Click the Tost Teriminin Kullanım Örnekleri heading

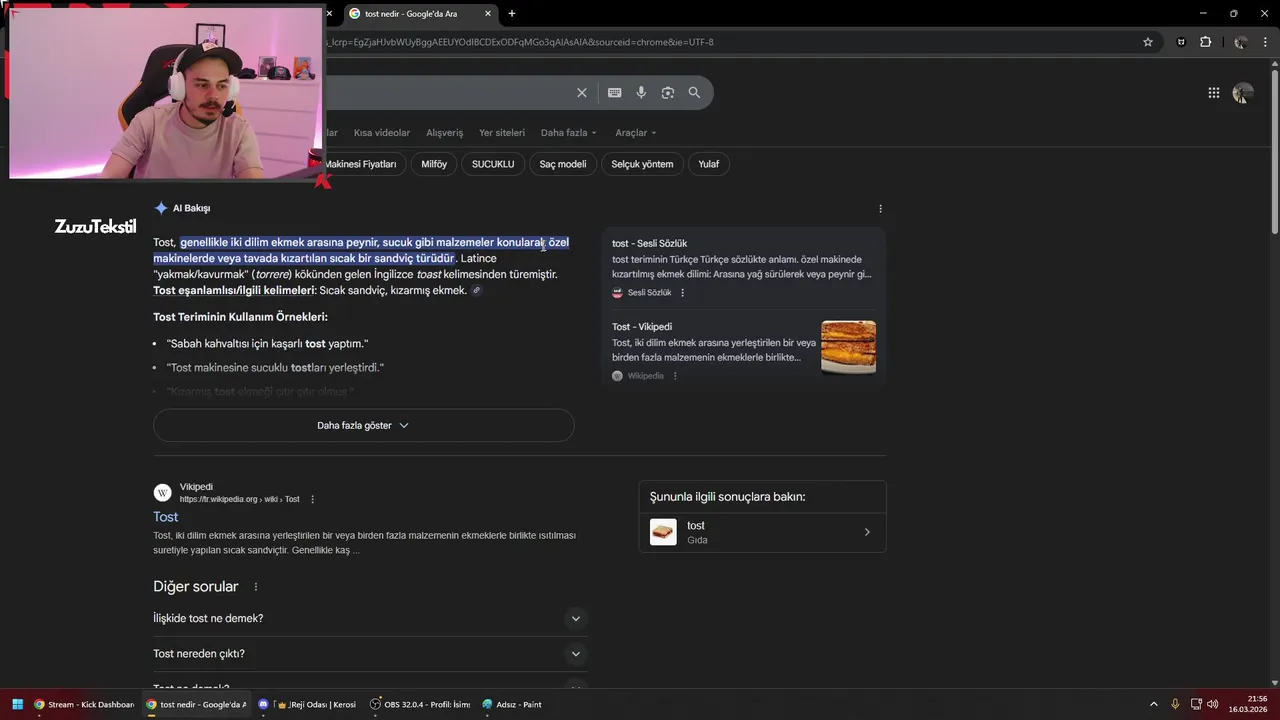pyautogui.click(x=240, y=317)
